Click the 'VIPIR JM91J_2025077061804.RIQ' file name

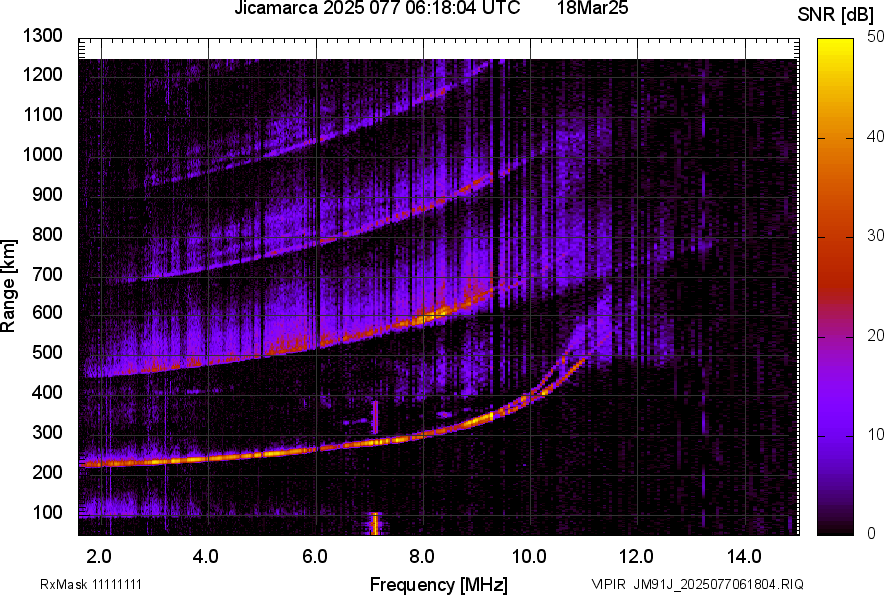[697, 584]
